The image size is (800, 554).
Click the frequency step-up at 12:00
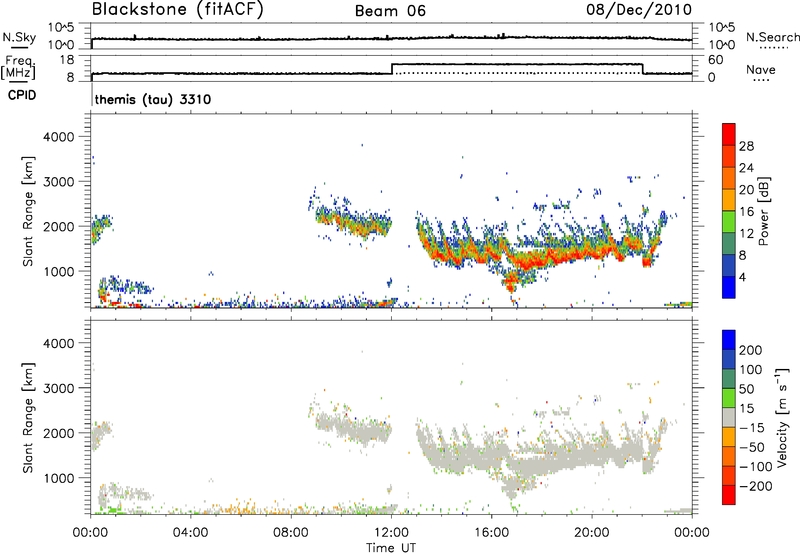[x=392, y=69]
